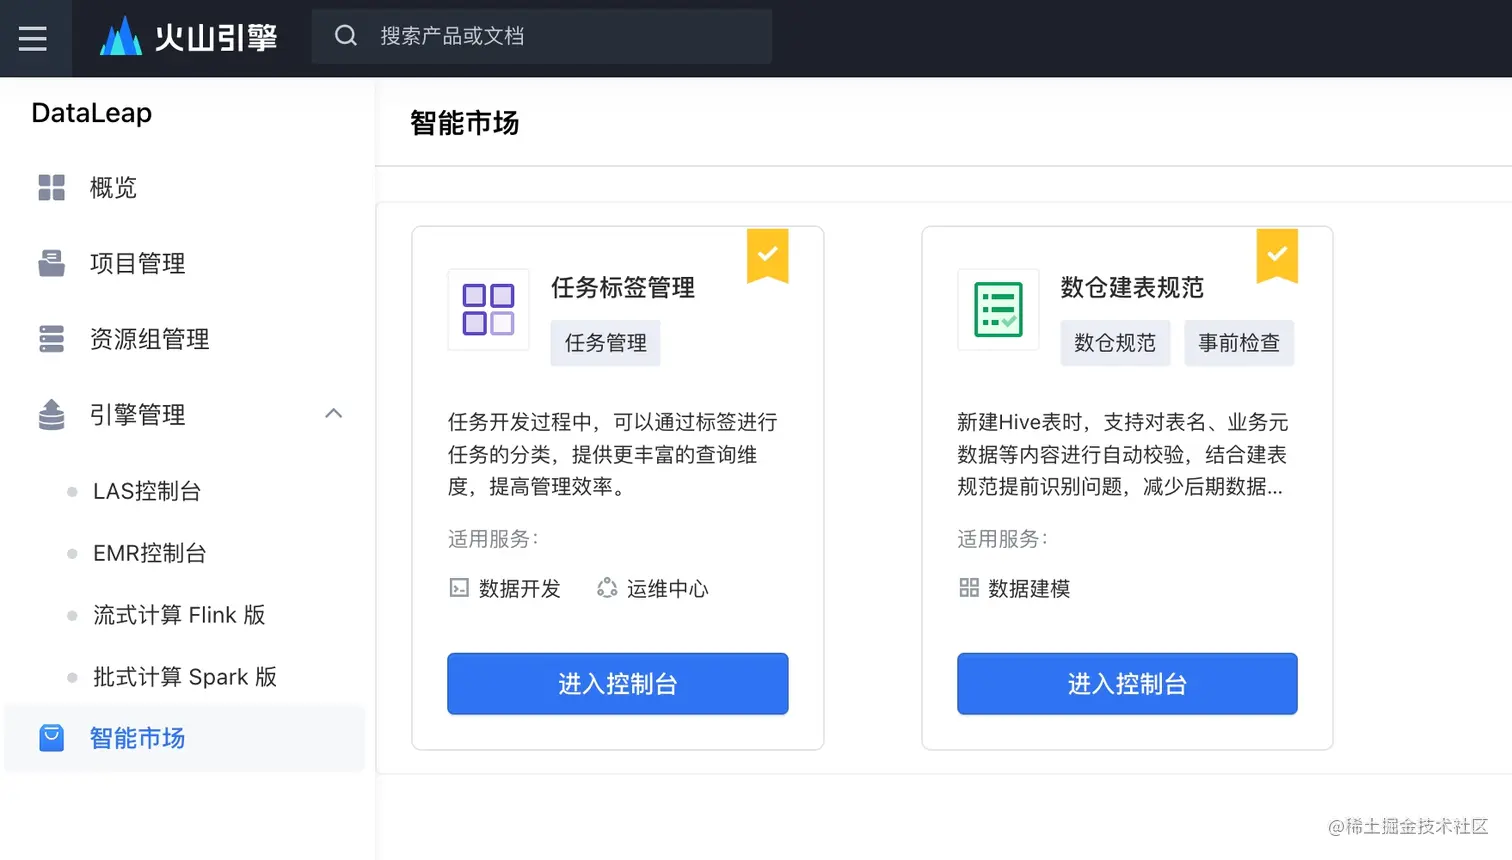Viewport: 1512px width, 860px height.
Task: Click the 智能市场 page heading
Action: (465, 123)
